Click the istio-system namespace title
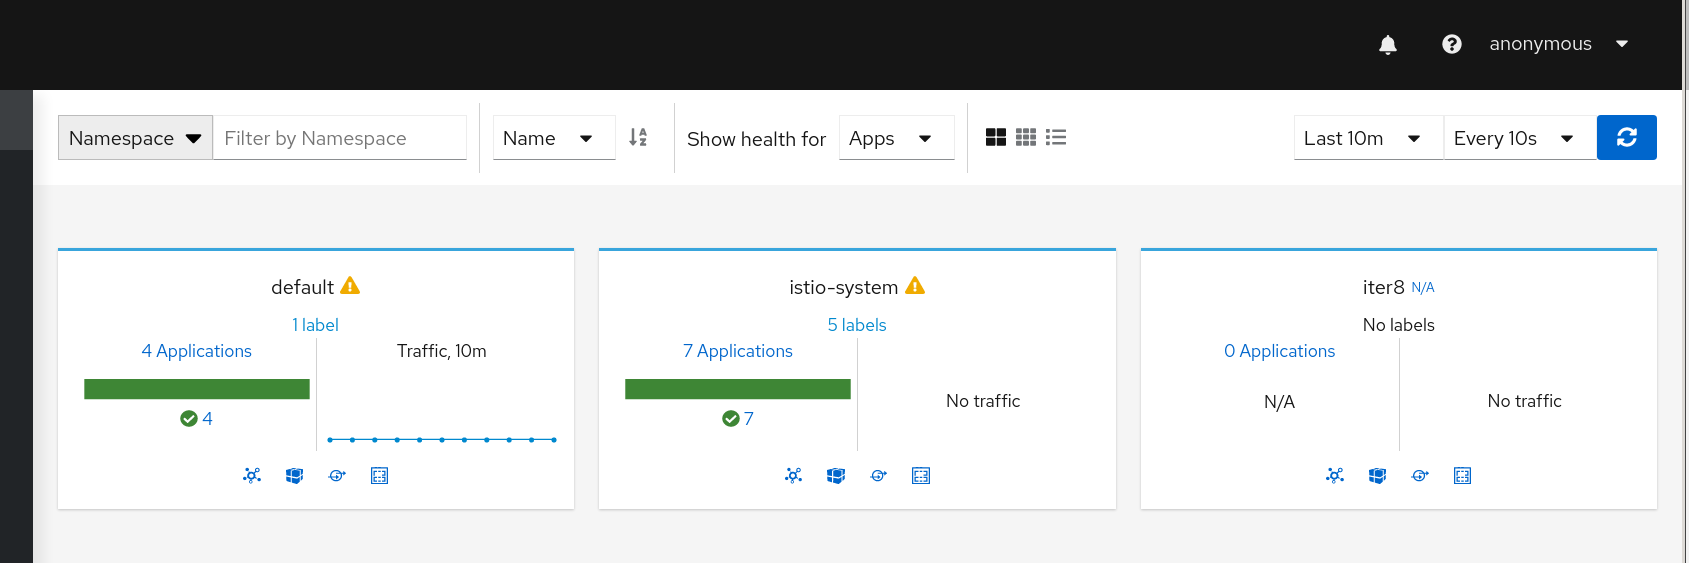The image size is (1689, 563). (x=844, y=287)
